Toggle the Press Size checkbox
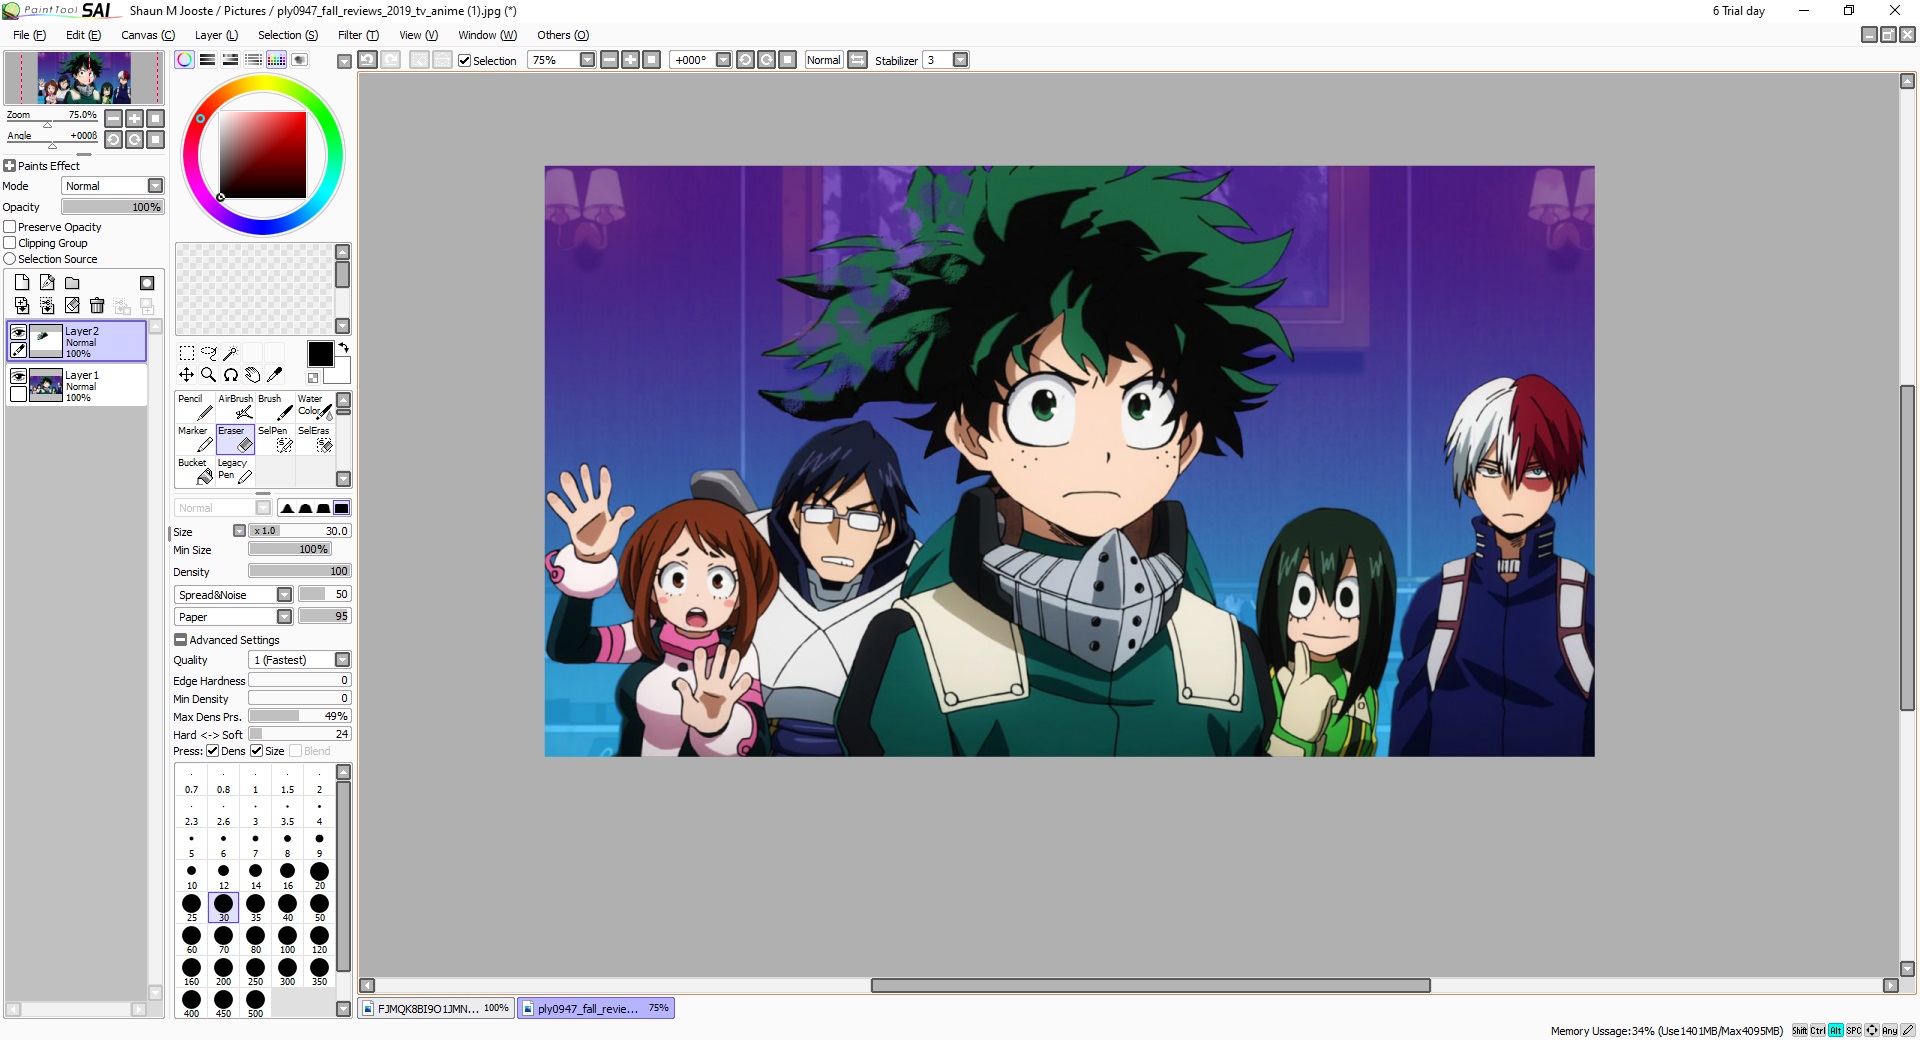 pos(257,751)
